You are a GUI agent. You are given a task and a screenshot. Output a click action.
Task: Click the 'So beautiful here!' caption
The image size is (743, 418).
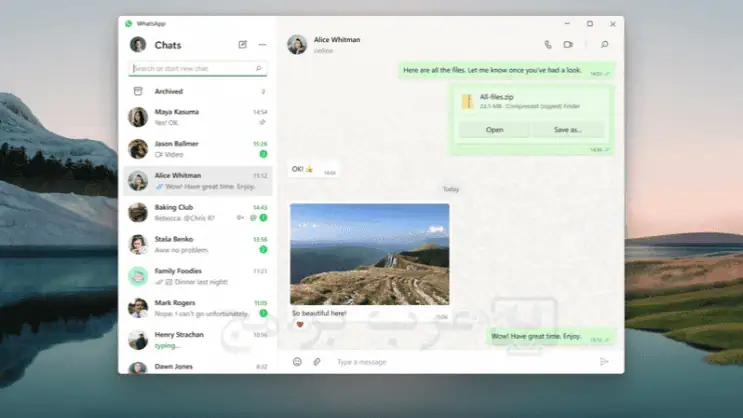pyautogui.click(x=319, y=313)
